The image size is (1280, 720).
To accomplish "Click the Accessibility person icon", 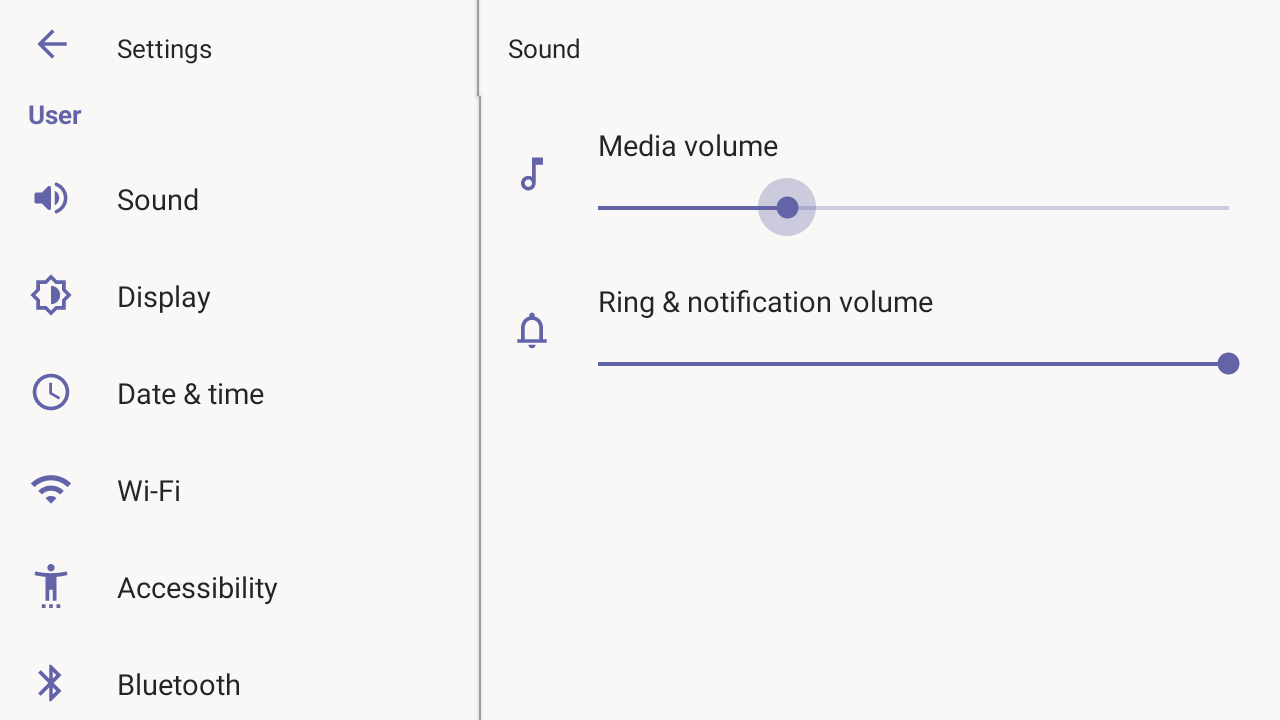I will [50, 586].
